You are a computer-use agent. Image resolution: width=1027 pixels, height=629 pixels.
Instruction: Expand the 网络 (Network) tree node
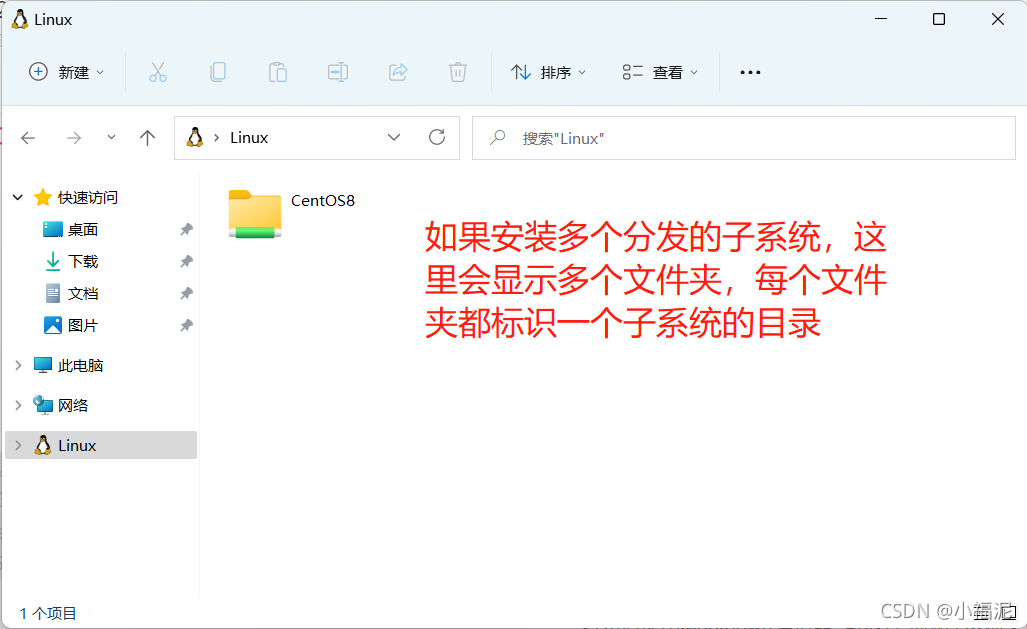[18, 405]
